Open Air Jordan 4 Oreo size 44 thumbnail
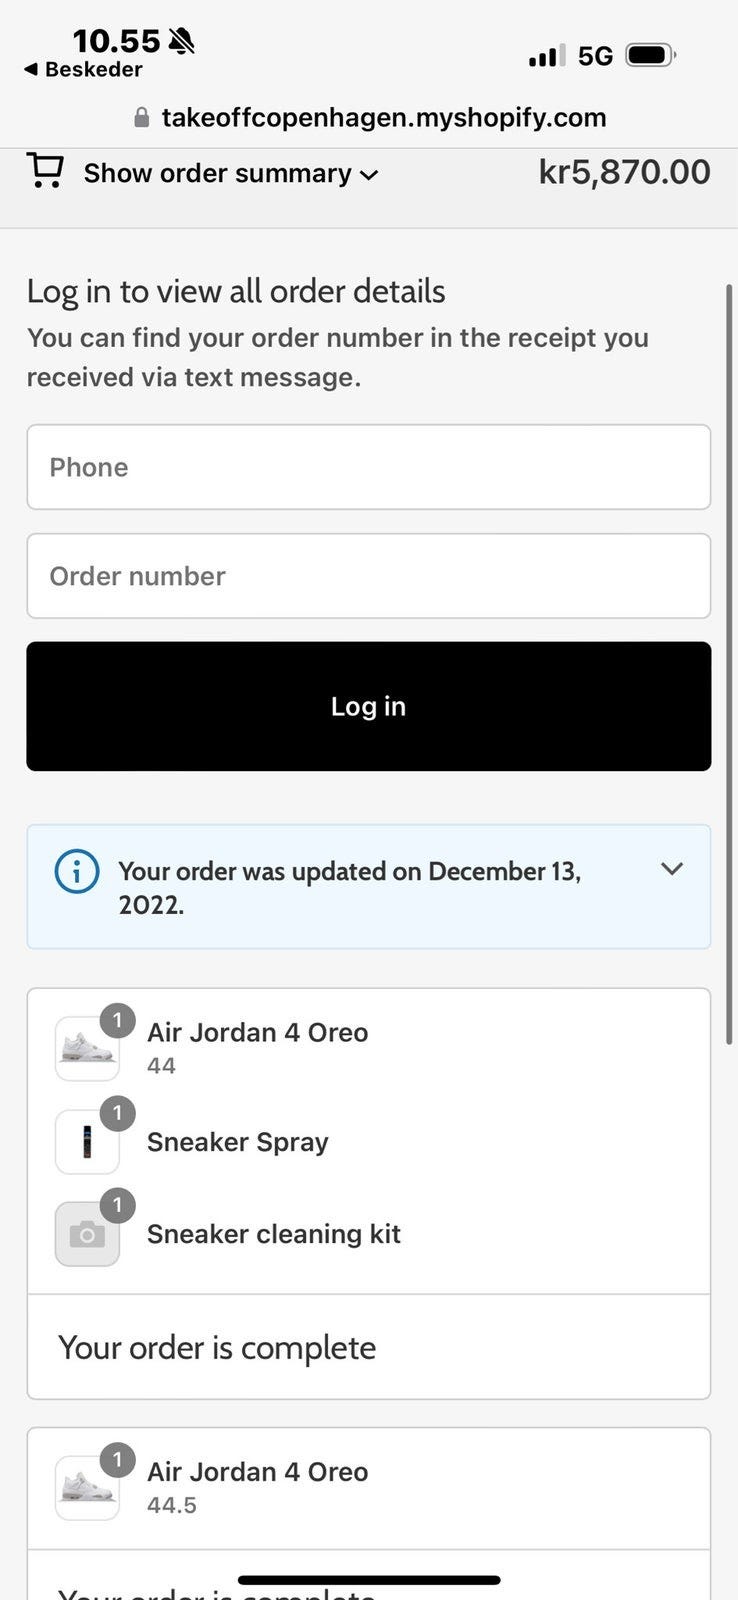The image size is (738, 1600). pos(87,1048)
